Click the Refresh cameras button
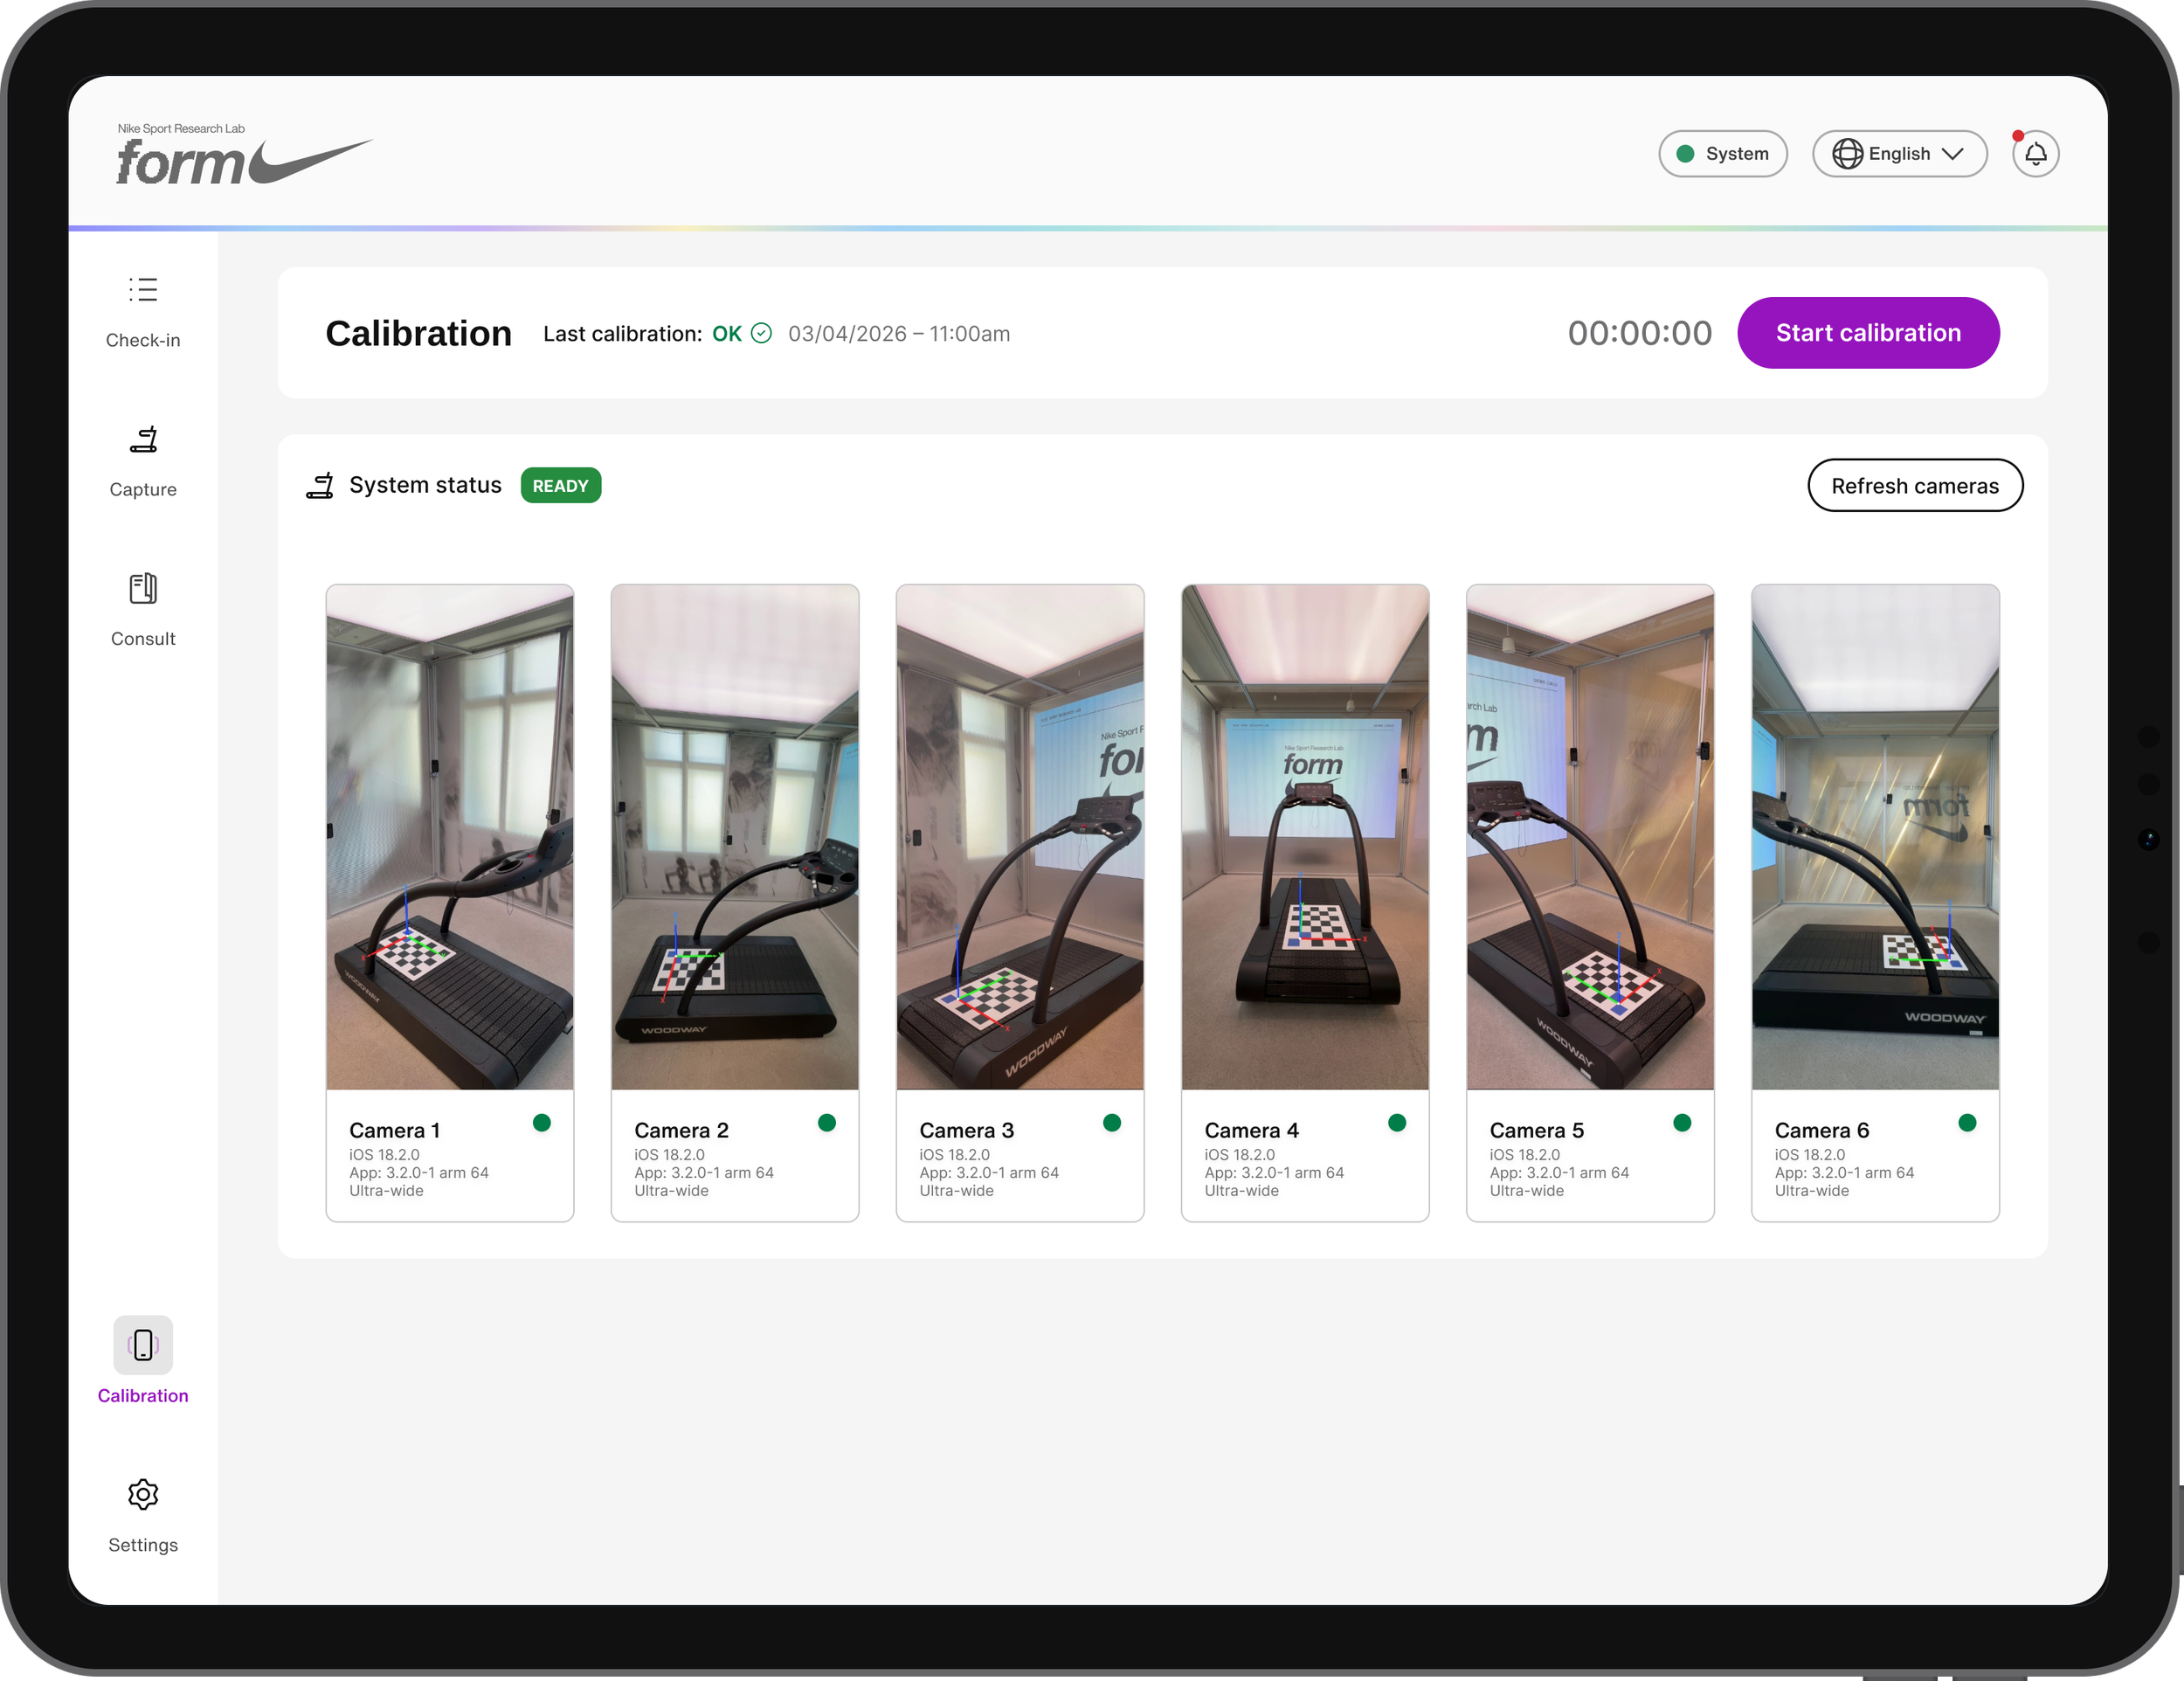Viewport: 2184px width, 1681px height. point(1915,486)
